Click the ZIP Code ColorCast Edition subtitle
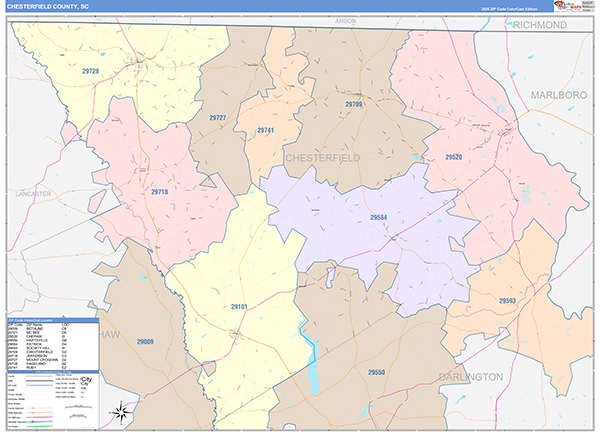Viewport: 600px width, 432px height. [509, 9]
